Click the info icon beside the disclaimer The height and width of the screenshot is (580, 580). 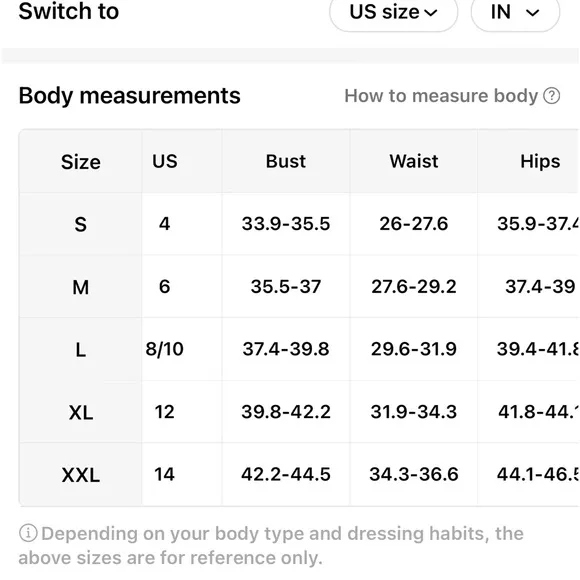pos(28,533)
